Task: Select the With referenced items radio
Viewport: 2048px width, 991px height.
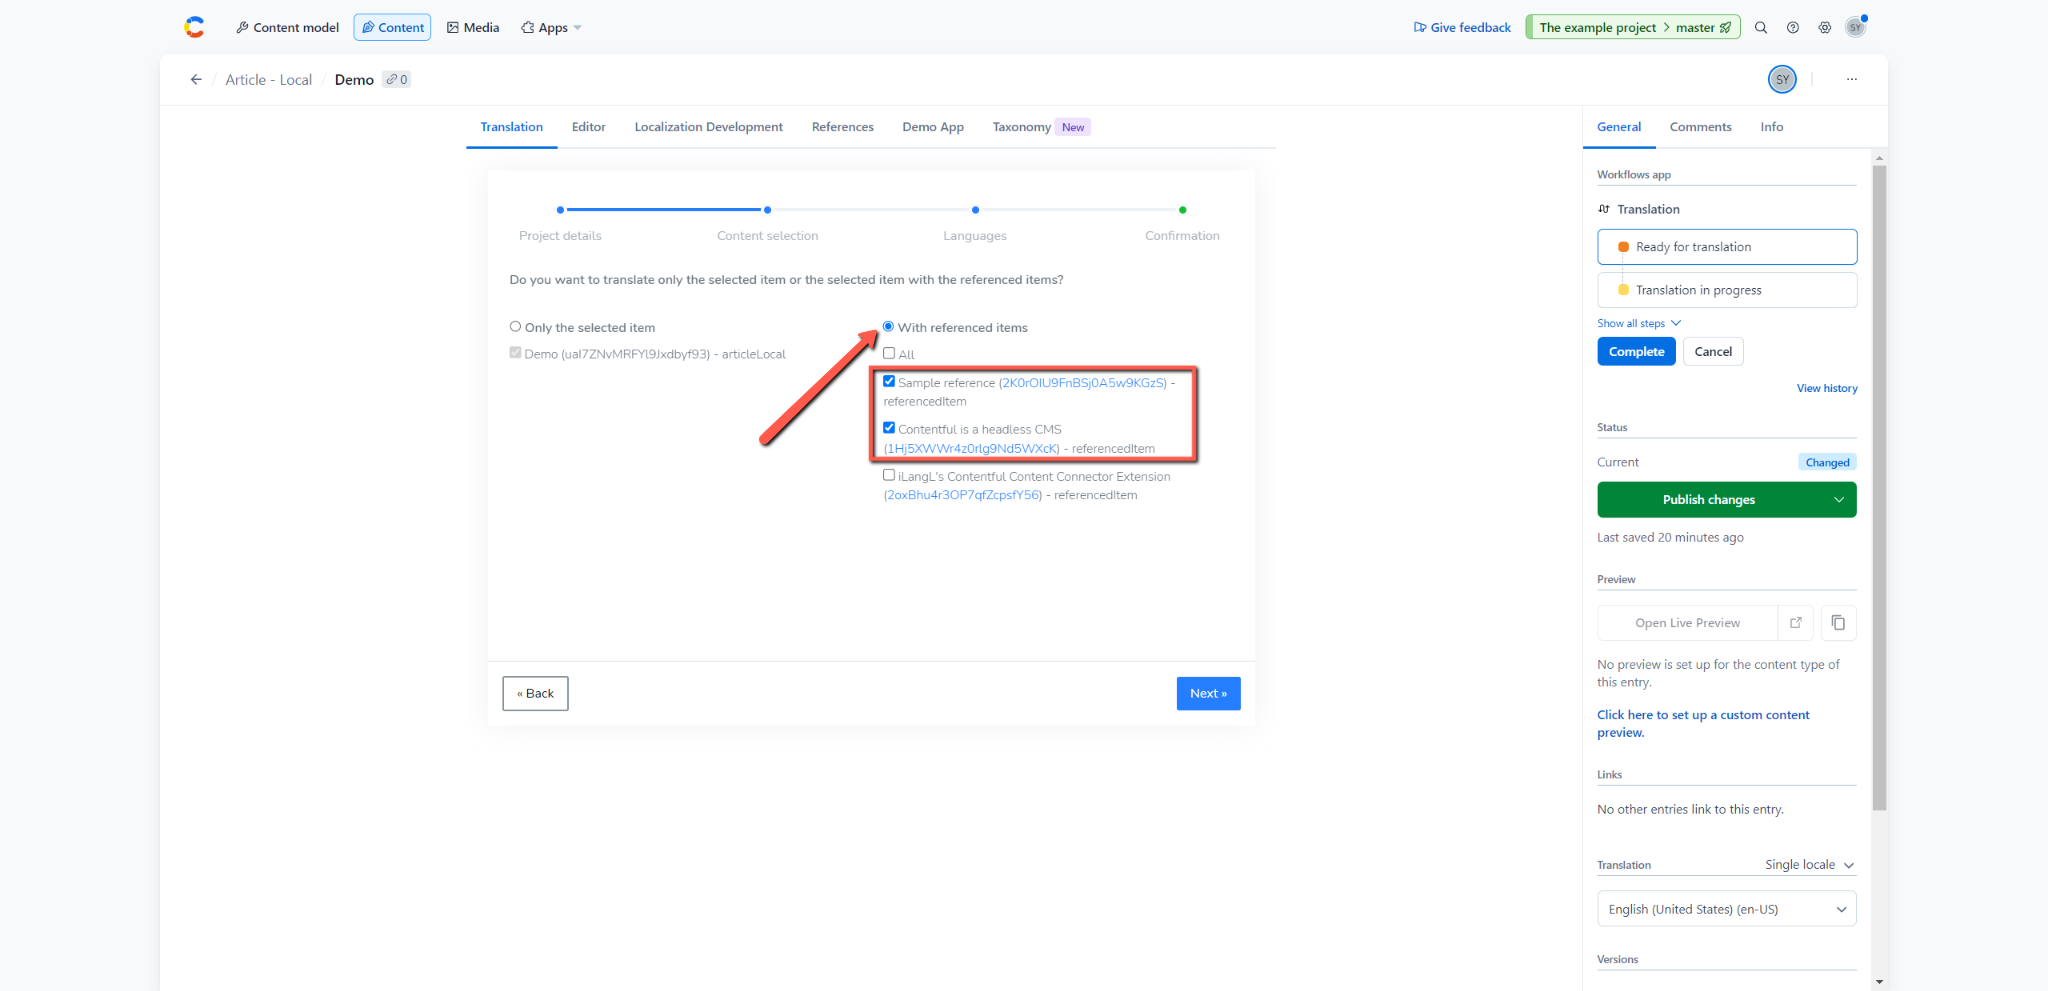Action: tap(888, 327)
